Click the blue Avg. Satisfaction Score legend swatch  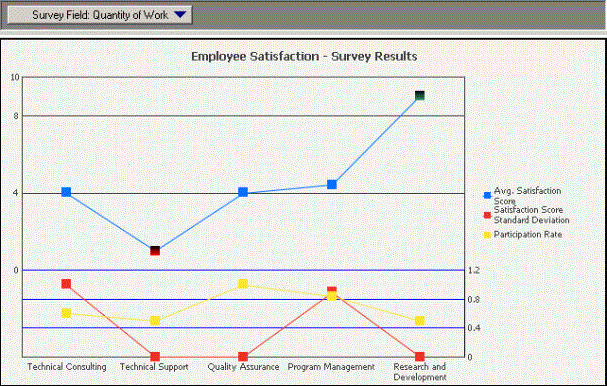coord(487,195)
